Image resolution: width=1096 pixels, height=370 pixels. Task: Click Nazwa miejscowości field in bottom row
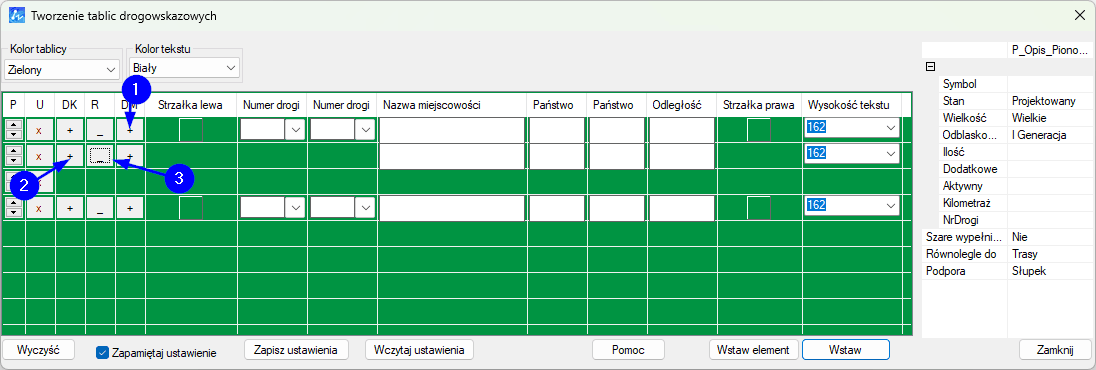click(452, 208)
